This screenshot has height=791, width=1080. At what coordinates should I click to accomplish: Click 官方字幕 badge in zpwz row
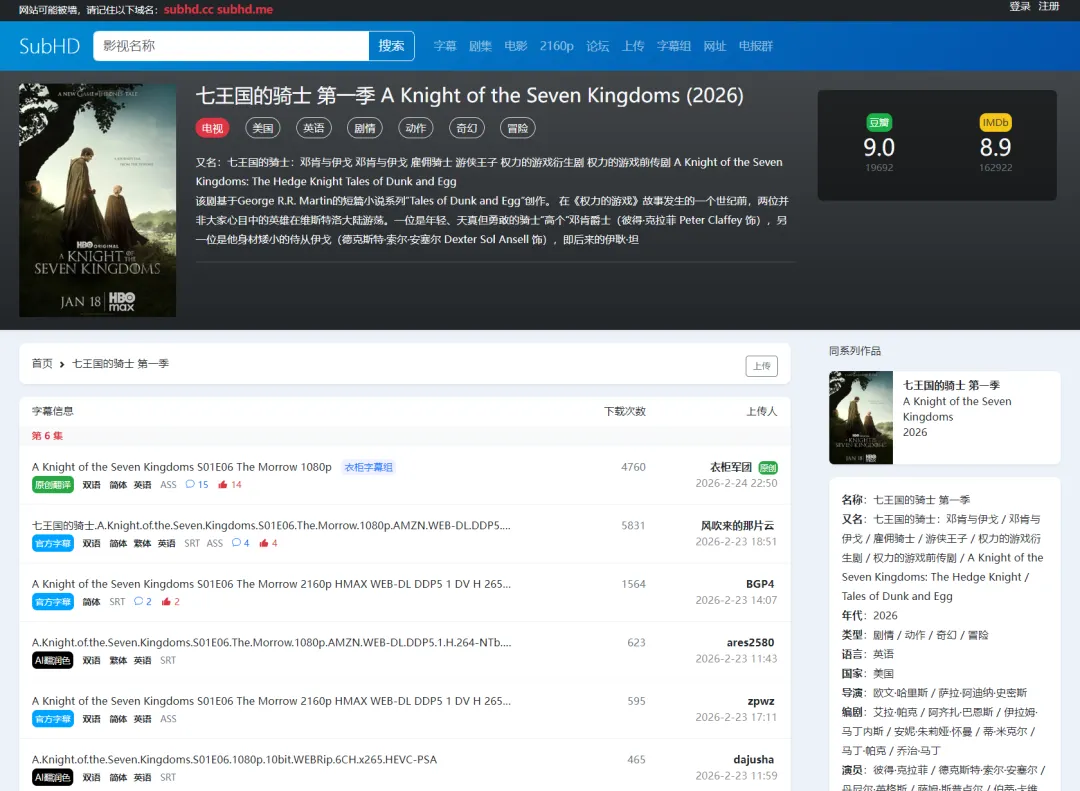[53, 719]
